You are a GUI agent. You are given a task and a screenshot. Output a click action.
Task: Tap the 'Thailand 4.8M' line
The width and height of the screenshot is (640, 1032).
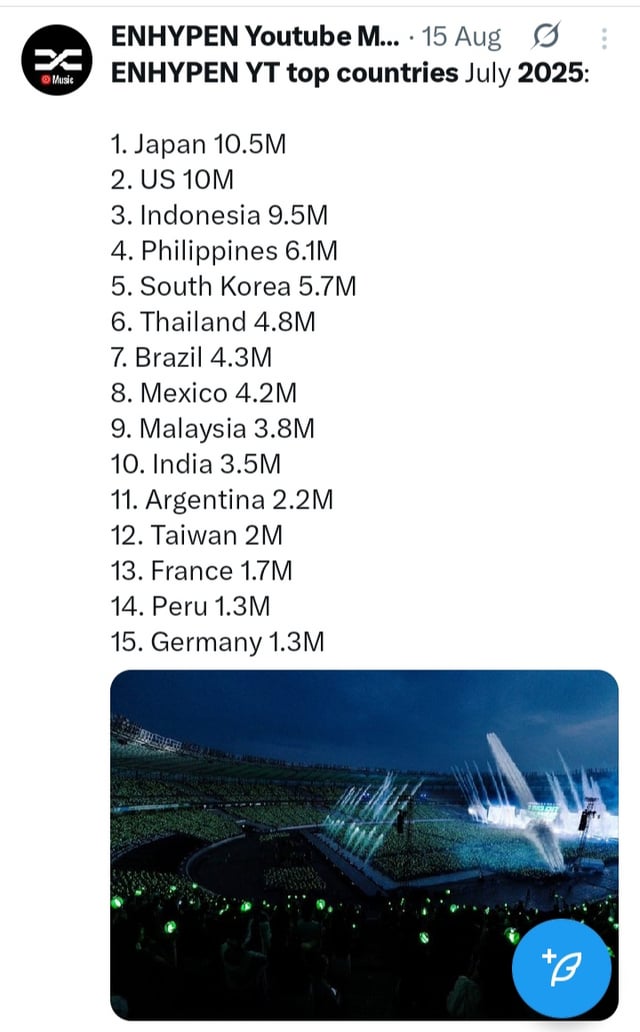coord(214,322)
